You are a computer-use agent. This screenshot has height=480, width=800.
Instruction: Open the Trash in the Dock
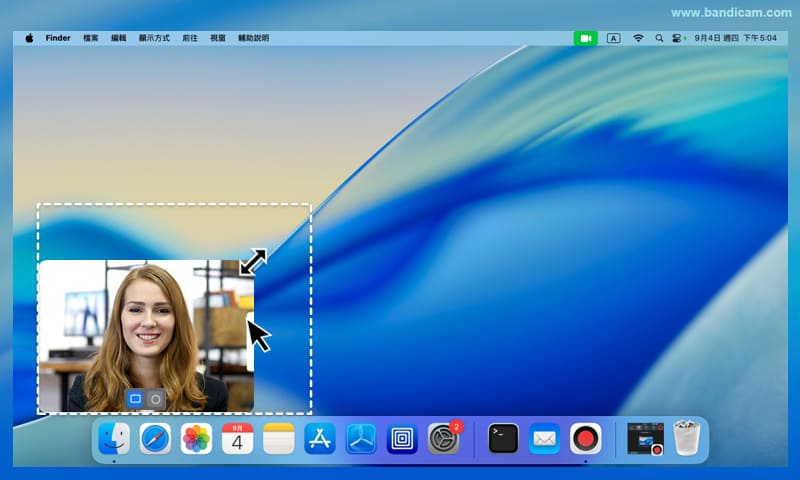[x=687, y=438]
